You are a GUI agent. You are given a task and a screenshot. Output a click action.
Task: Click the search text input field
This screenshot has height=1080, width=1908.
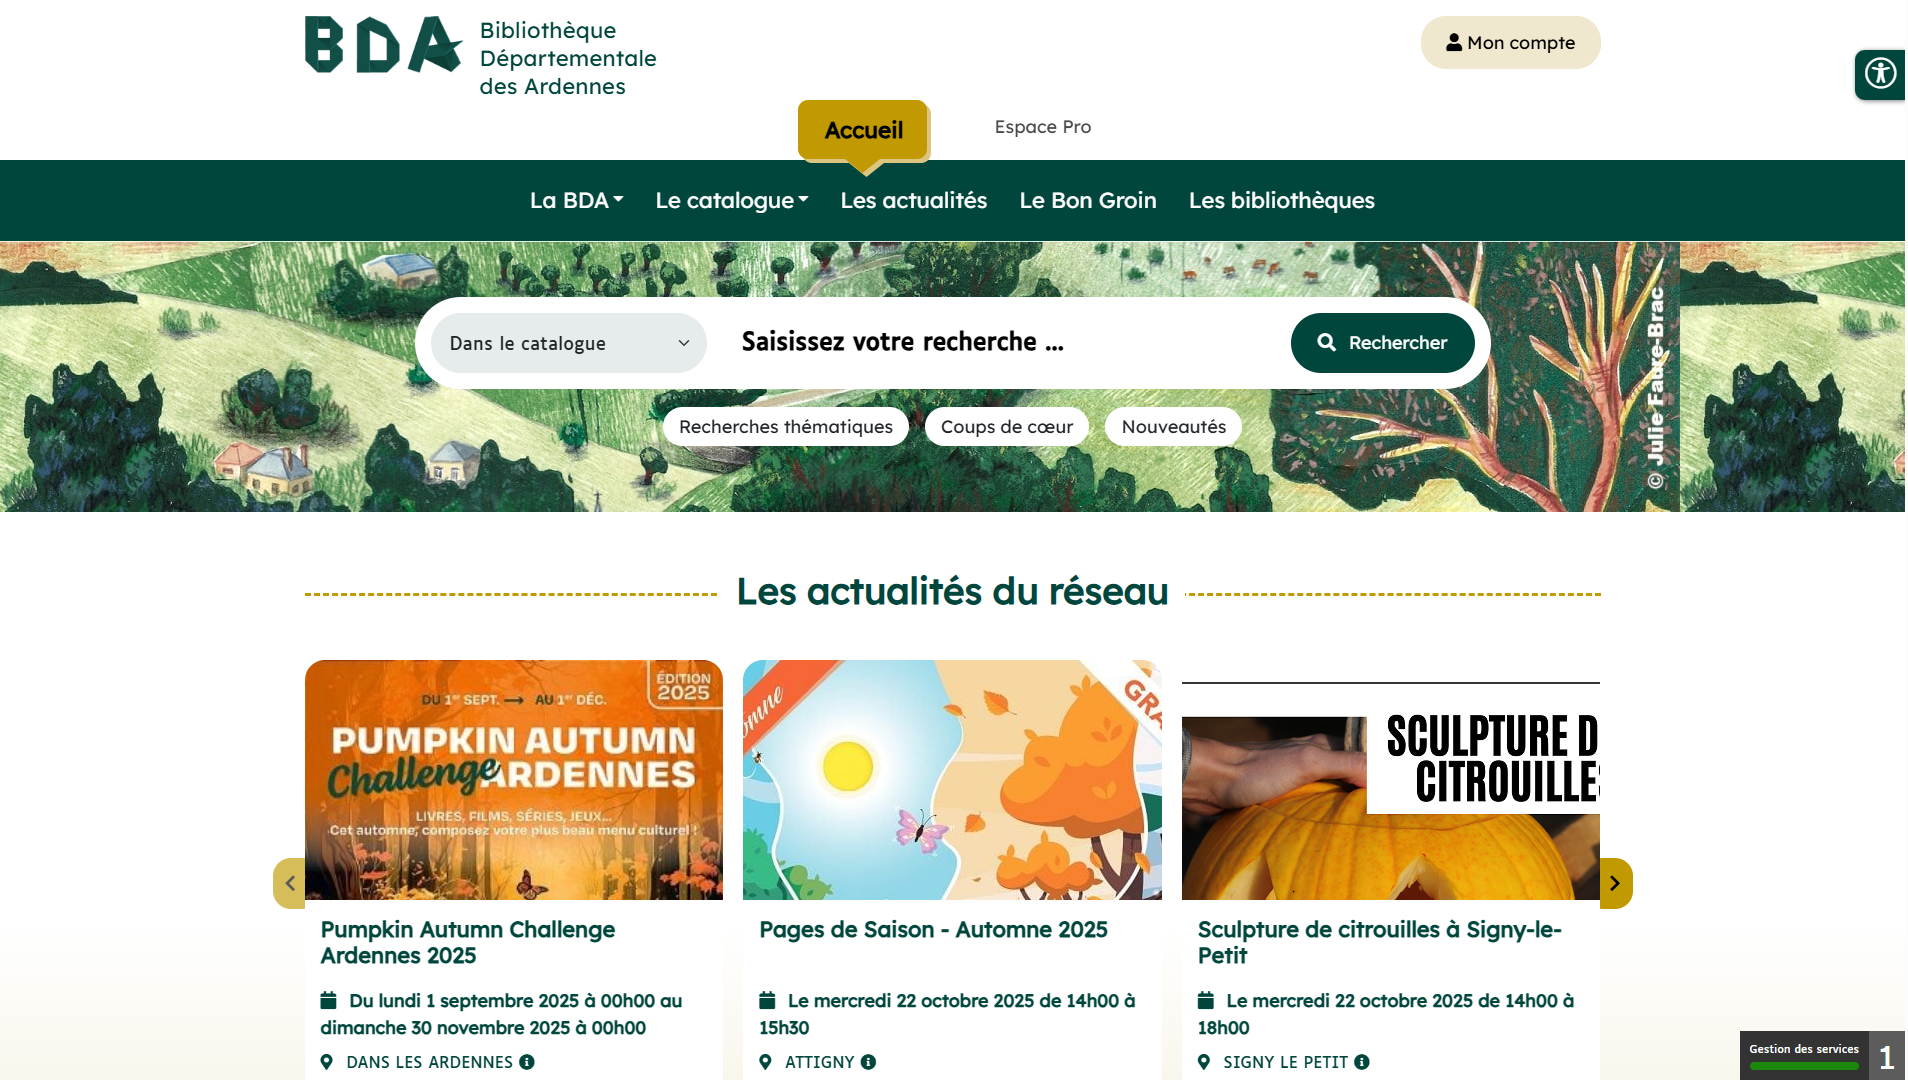click(x=1000, y=342)
